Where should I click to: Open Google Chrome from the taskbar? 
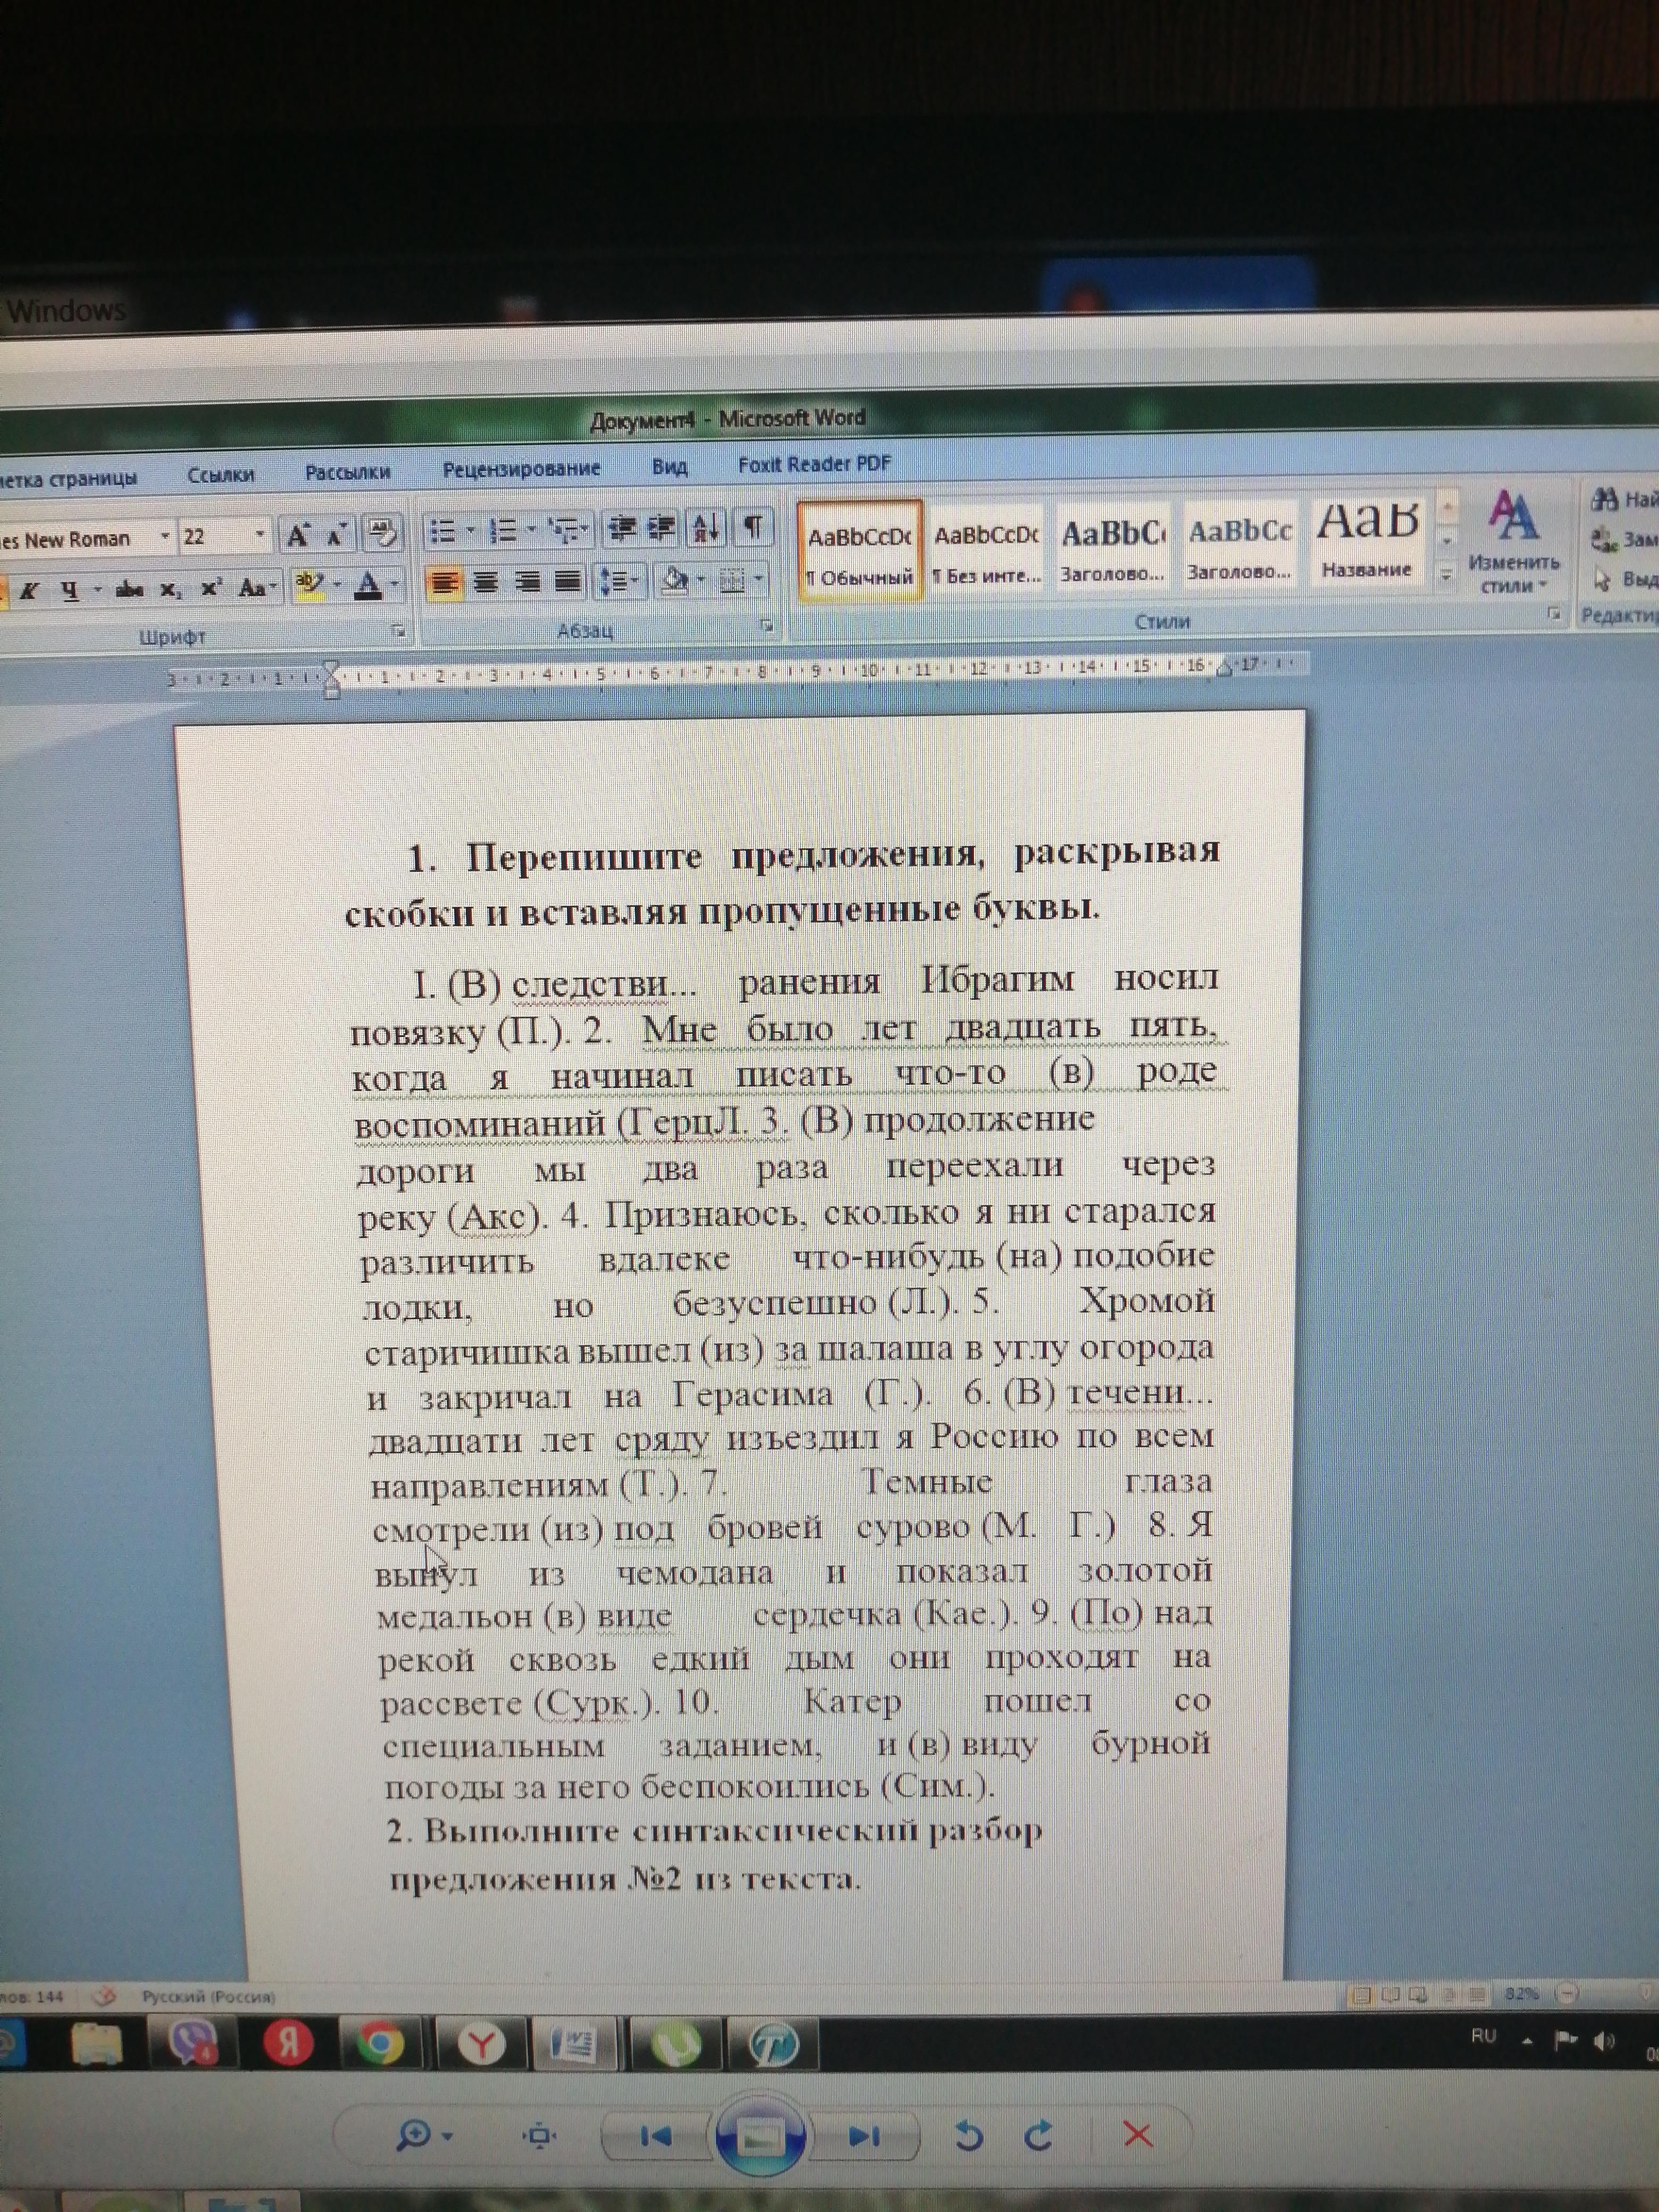click(x=380, y=2044)
